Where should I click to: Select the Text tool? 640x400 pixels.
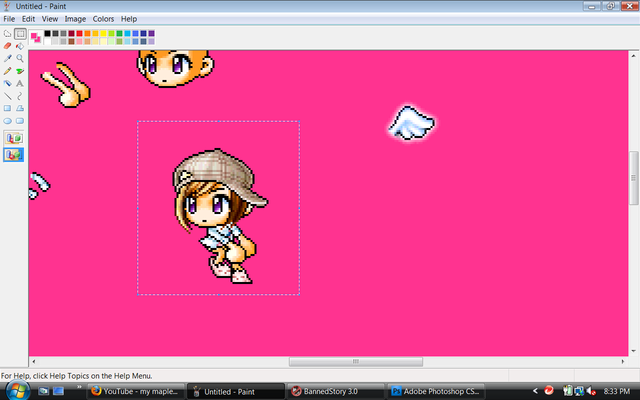pyautogui.click(x=20, y=84)
